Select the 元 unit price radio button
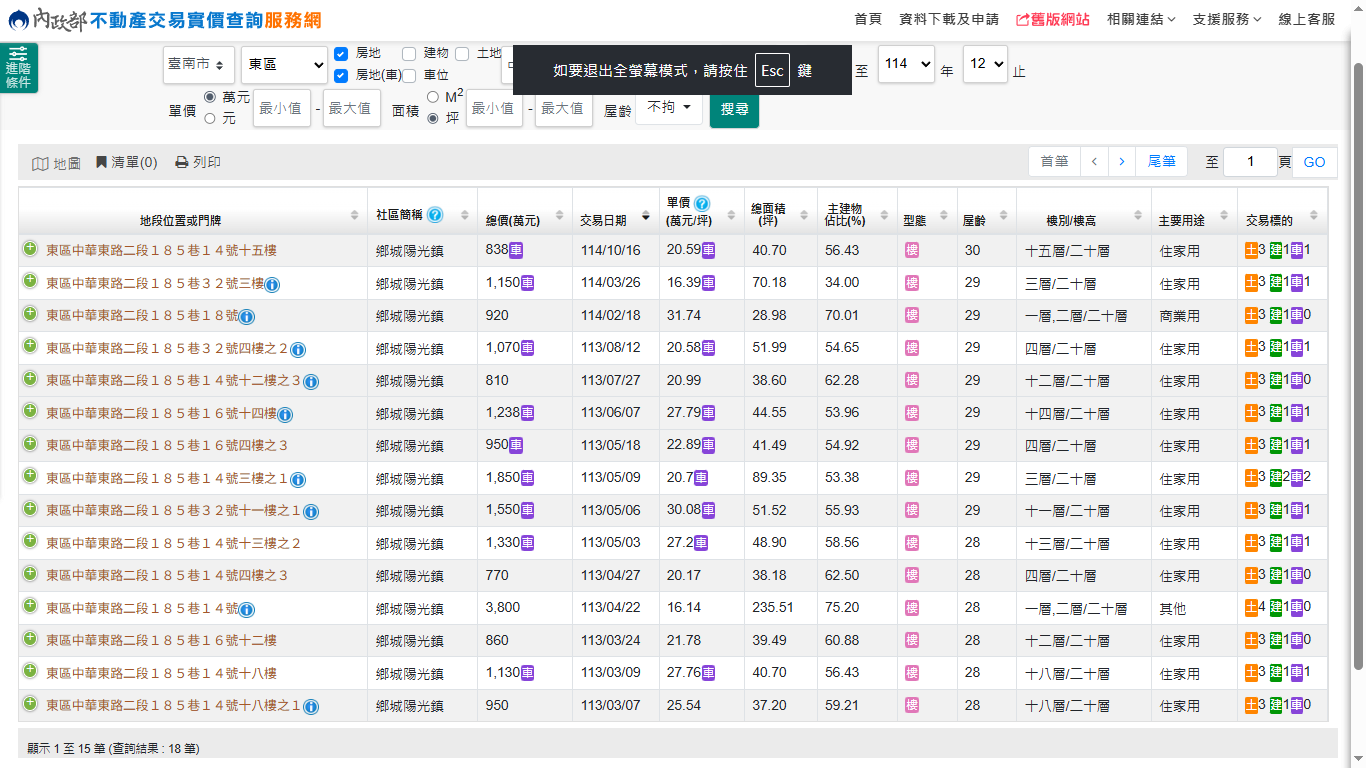The height and width of the screenshot is (768, 1366). 210,118
